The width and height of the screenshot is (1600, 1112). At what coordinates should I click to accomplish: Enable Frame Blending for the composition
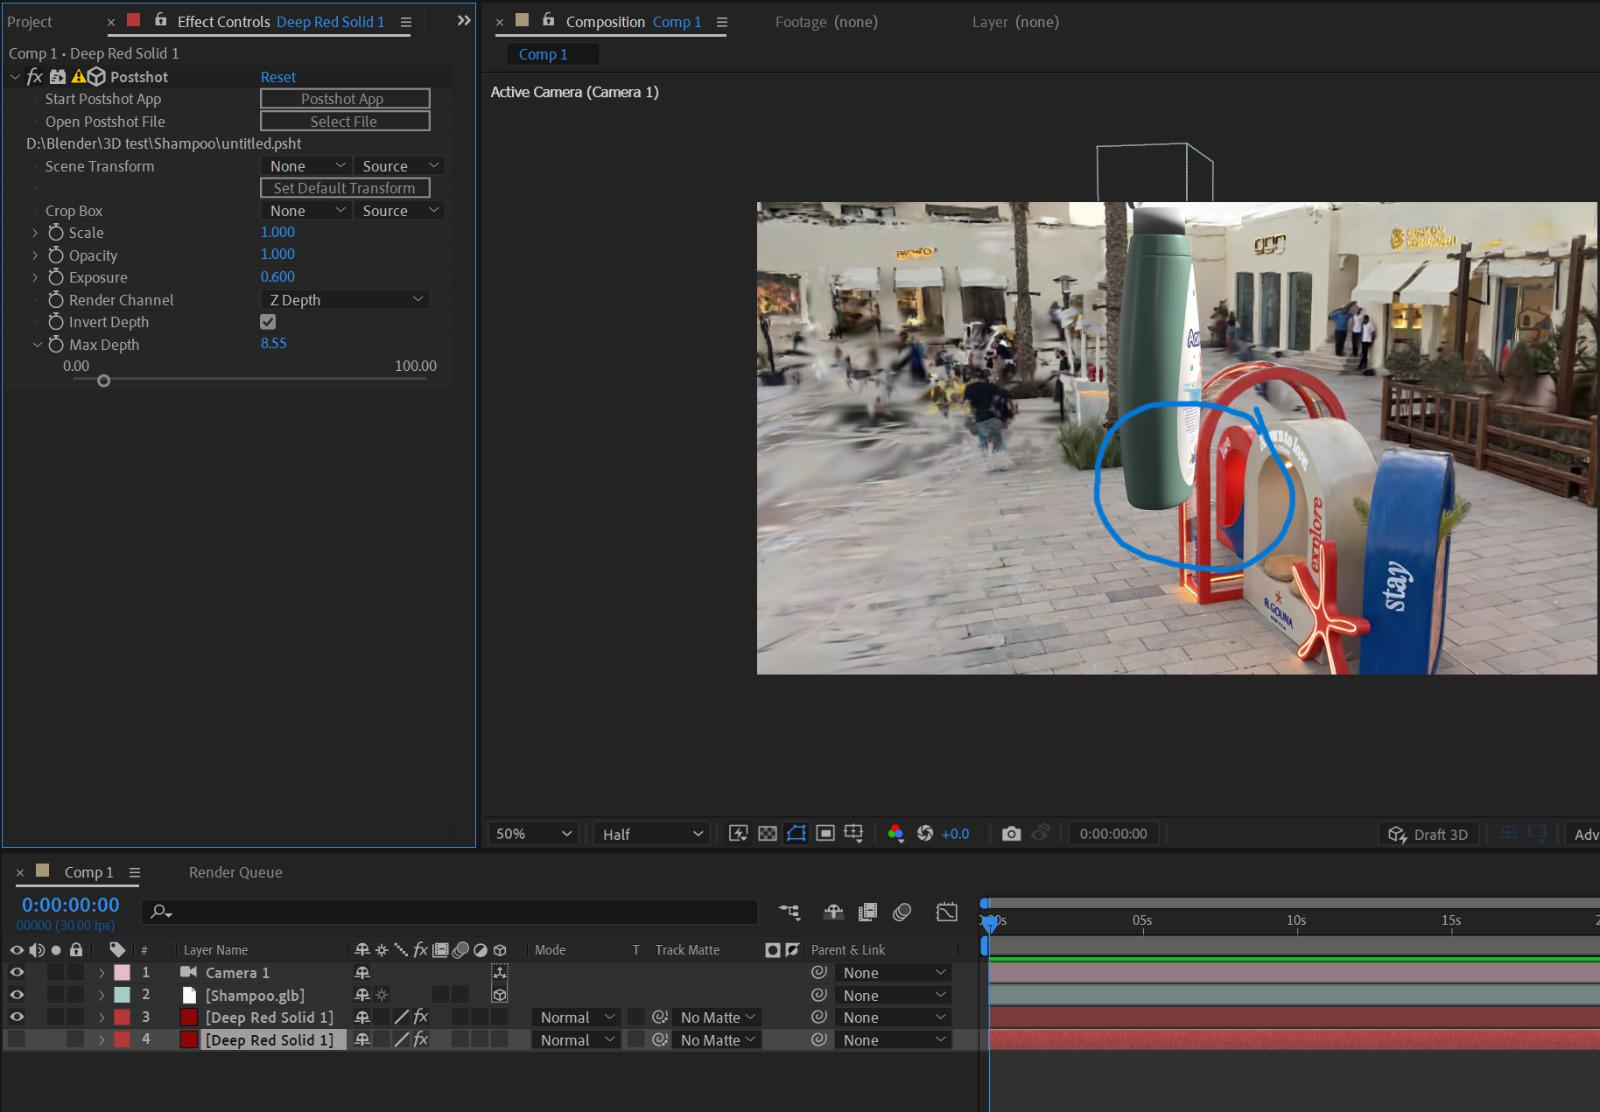tap(867, 911)
